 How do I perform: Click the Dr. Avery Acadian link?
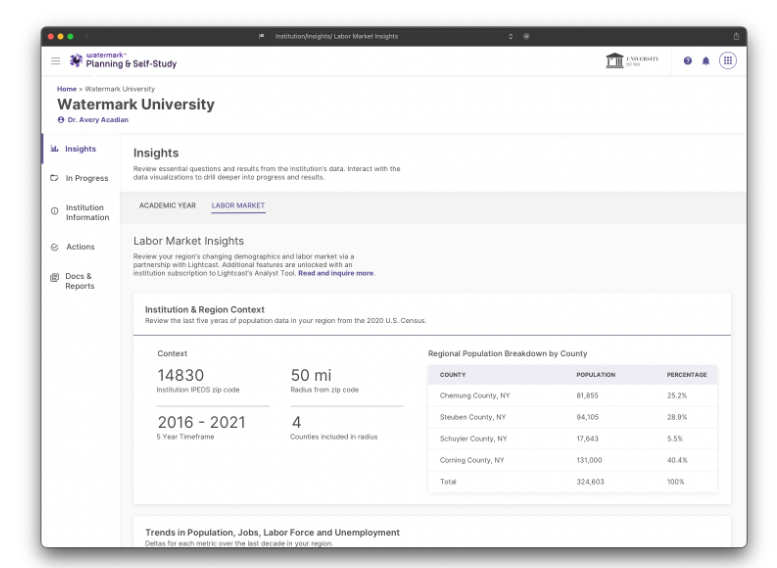coord(98,119)
